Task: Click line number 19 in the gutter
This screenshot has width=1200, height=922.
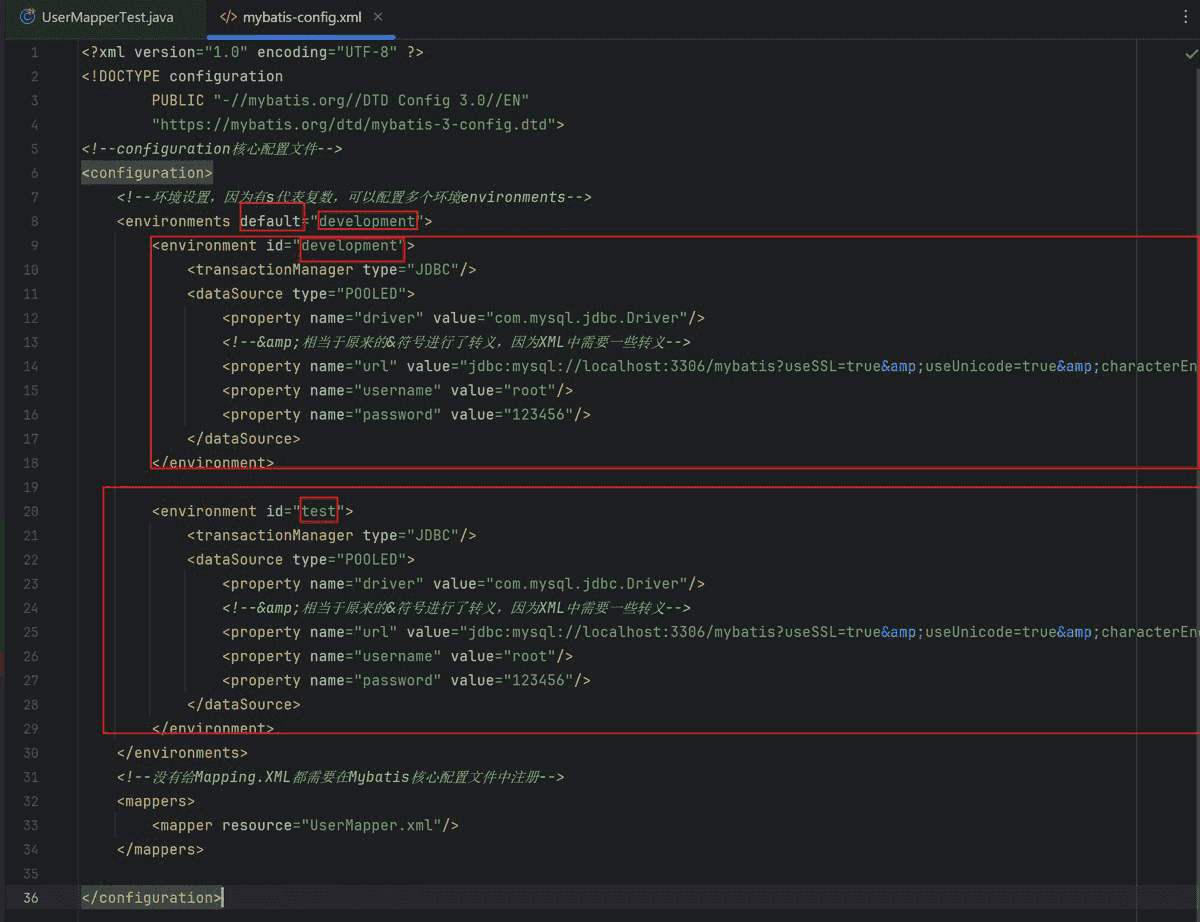Action: pyautogui.click(x=30, y=487)
